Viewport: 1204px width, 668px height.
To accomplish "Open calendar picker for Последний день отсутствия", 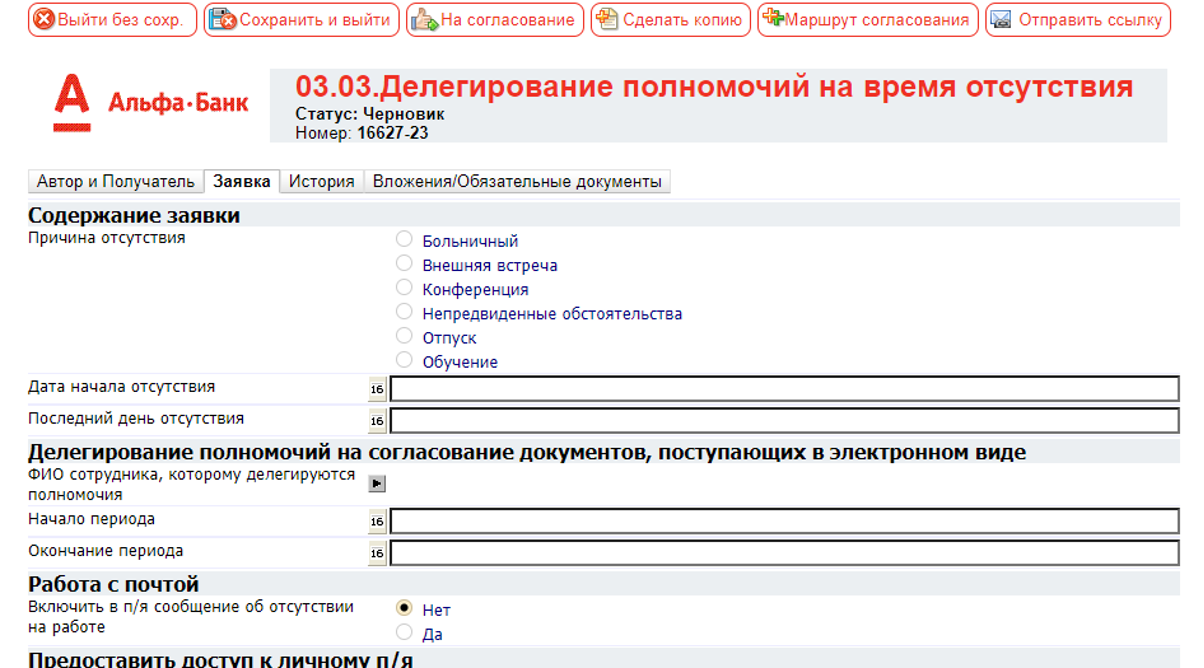I will [x=377, y=421].
